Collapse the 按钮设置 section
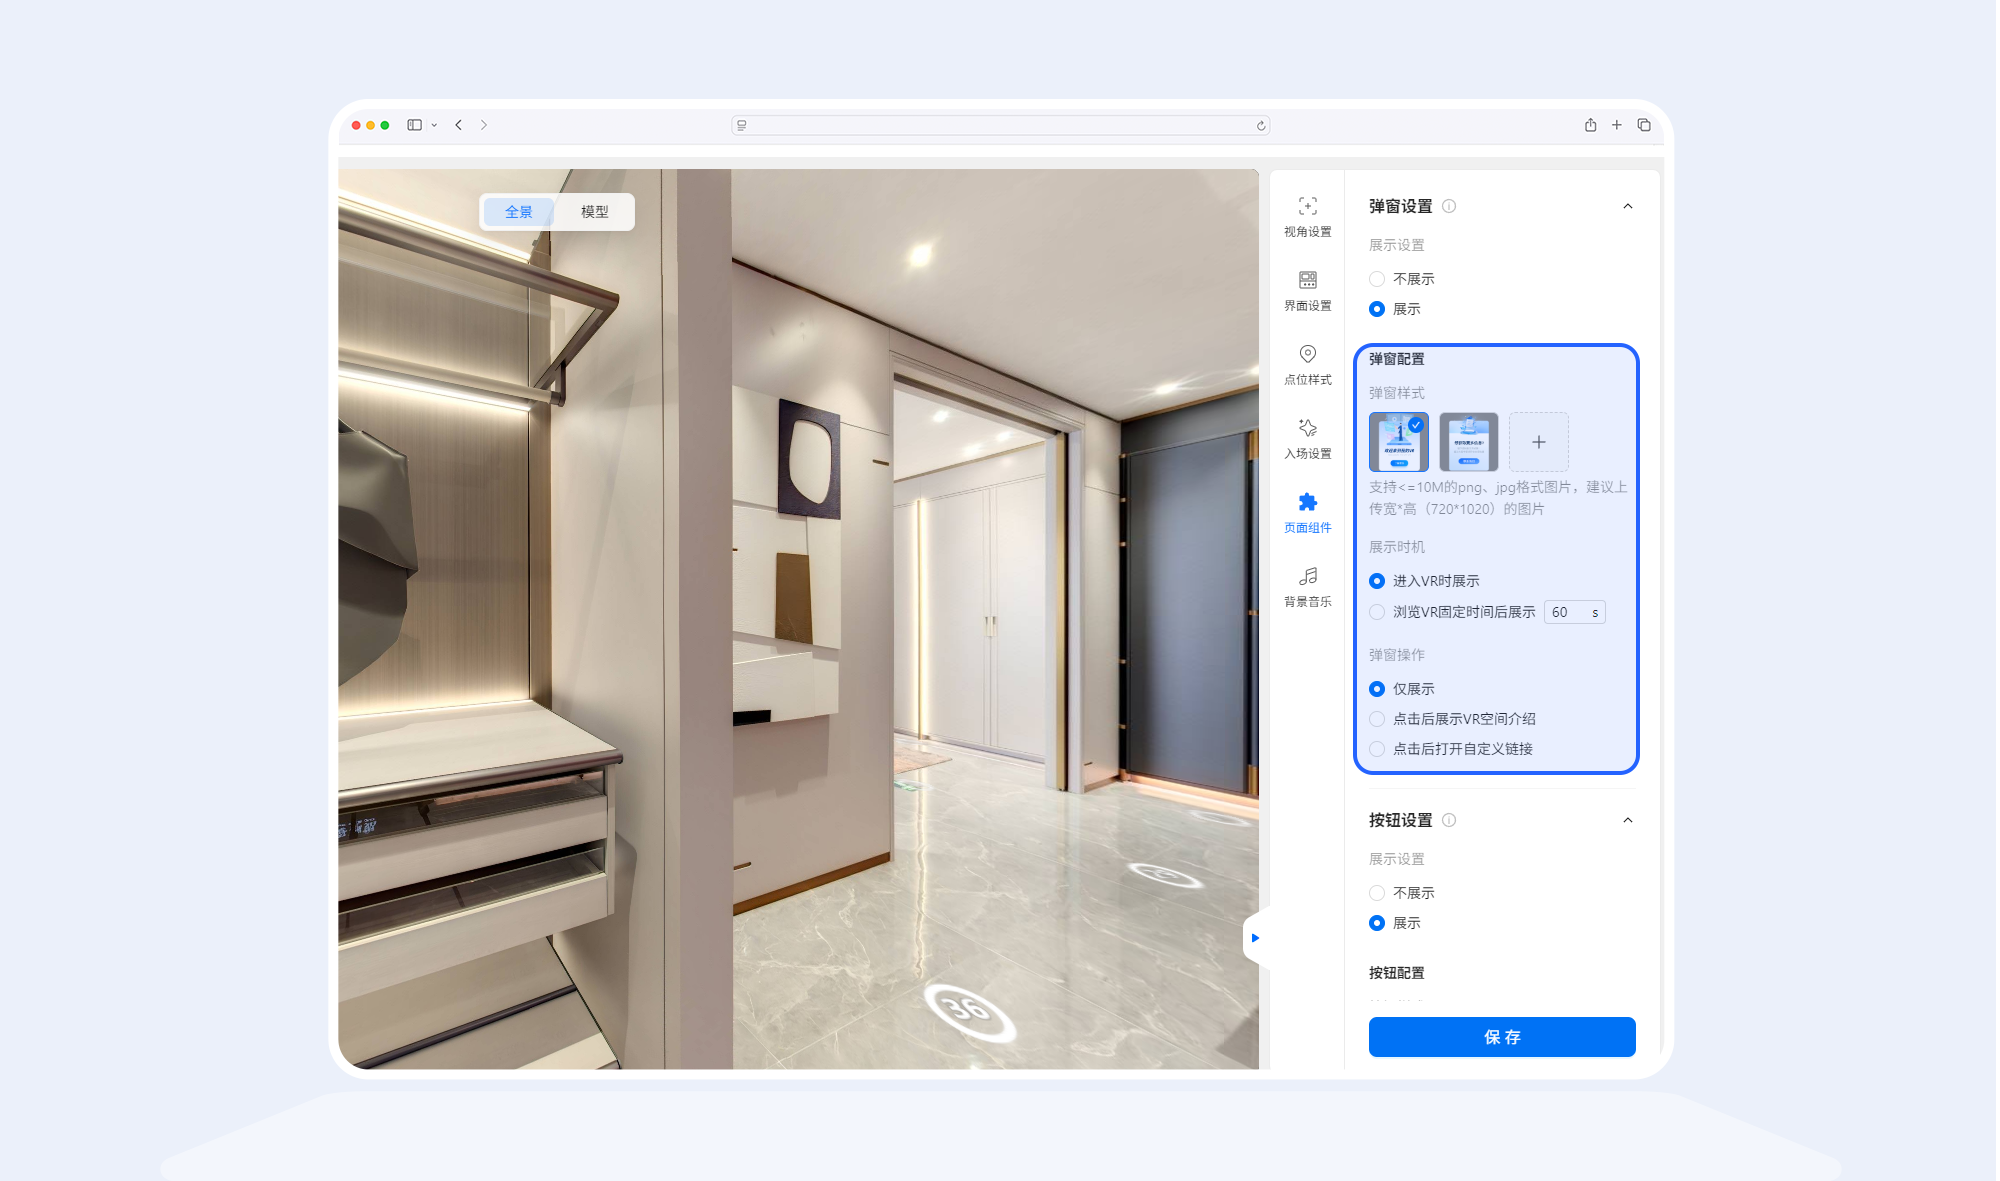The width and height of the screenshot is (2000, 1181). click(x=1627, y=820)
